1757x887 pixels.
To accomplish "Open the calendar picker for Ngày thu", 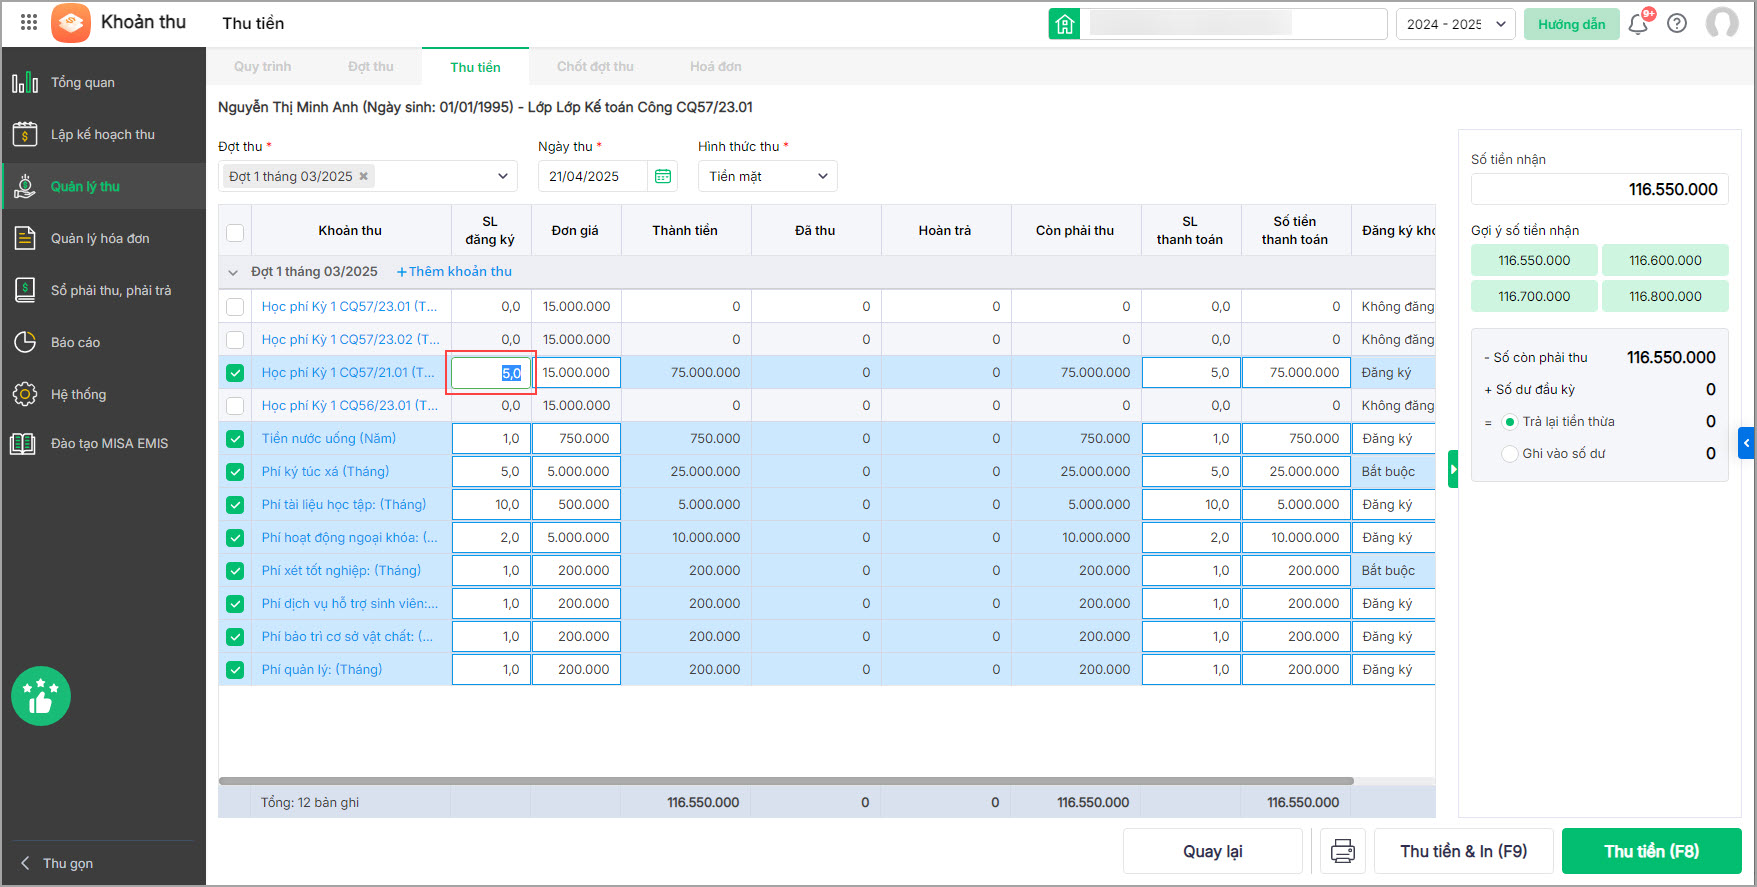I will [662, 176].
